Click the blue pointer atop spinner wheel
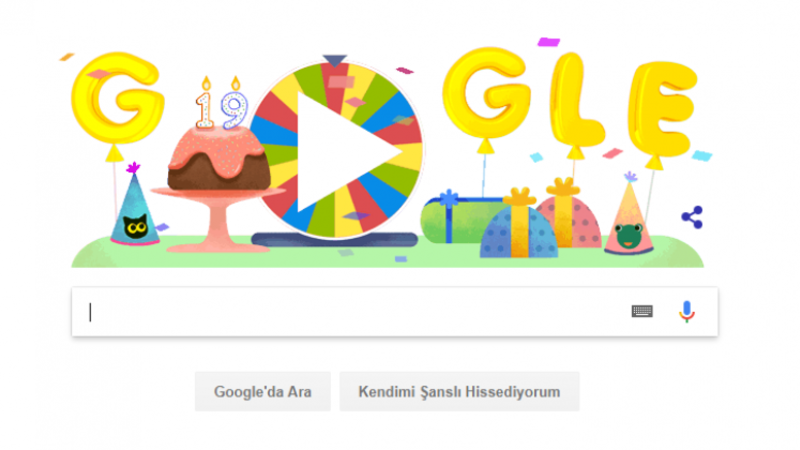The width and height of the screenshot is (800, 450). 335,61
